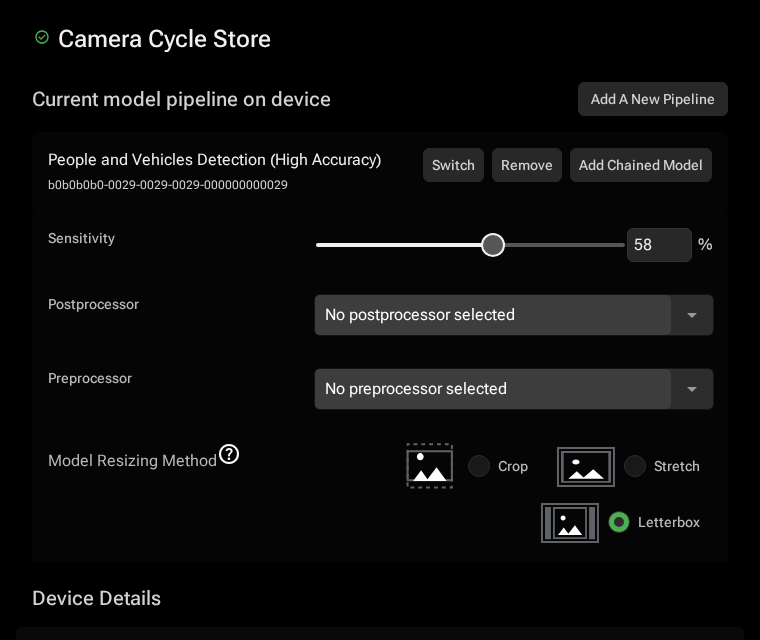Click the Postprocessor label

click(x=94, y=304)
